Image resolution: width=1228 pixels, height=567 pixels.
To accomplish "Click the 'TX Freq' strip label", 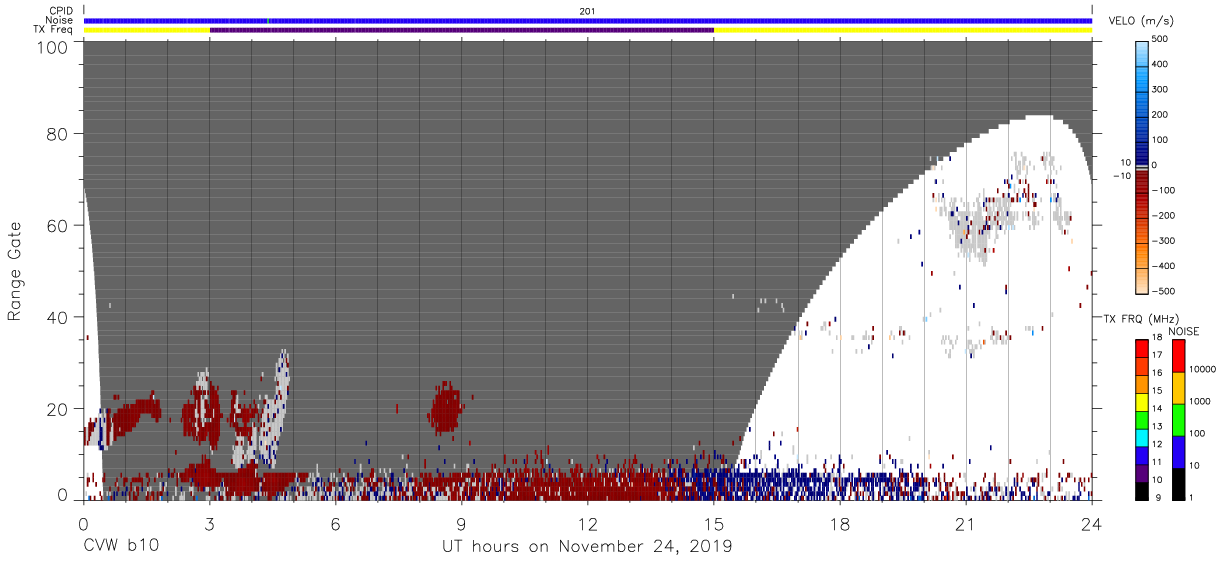I will [55, 30].
